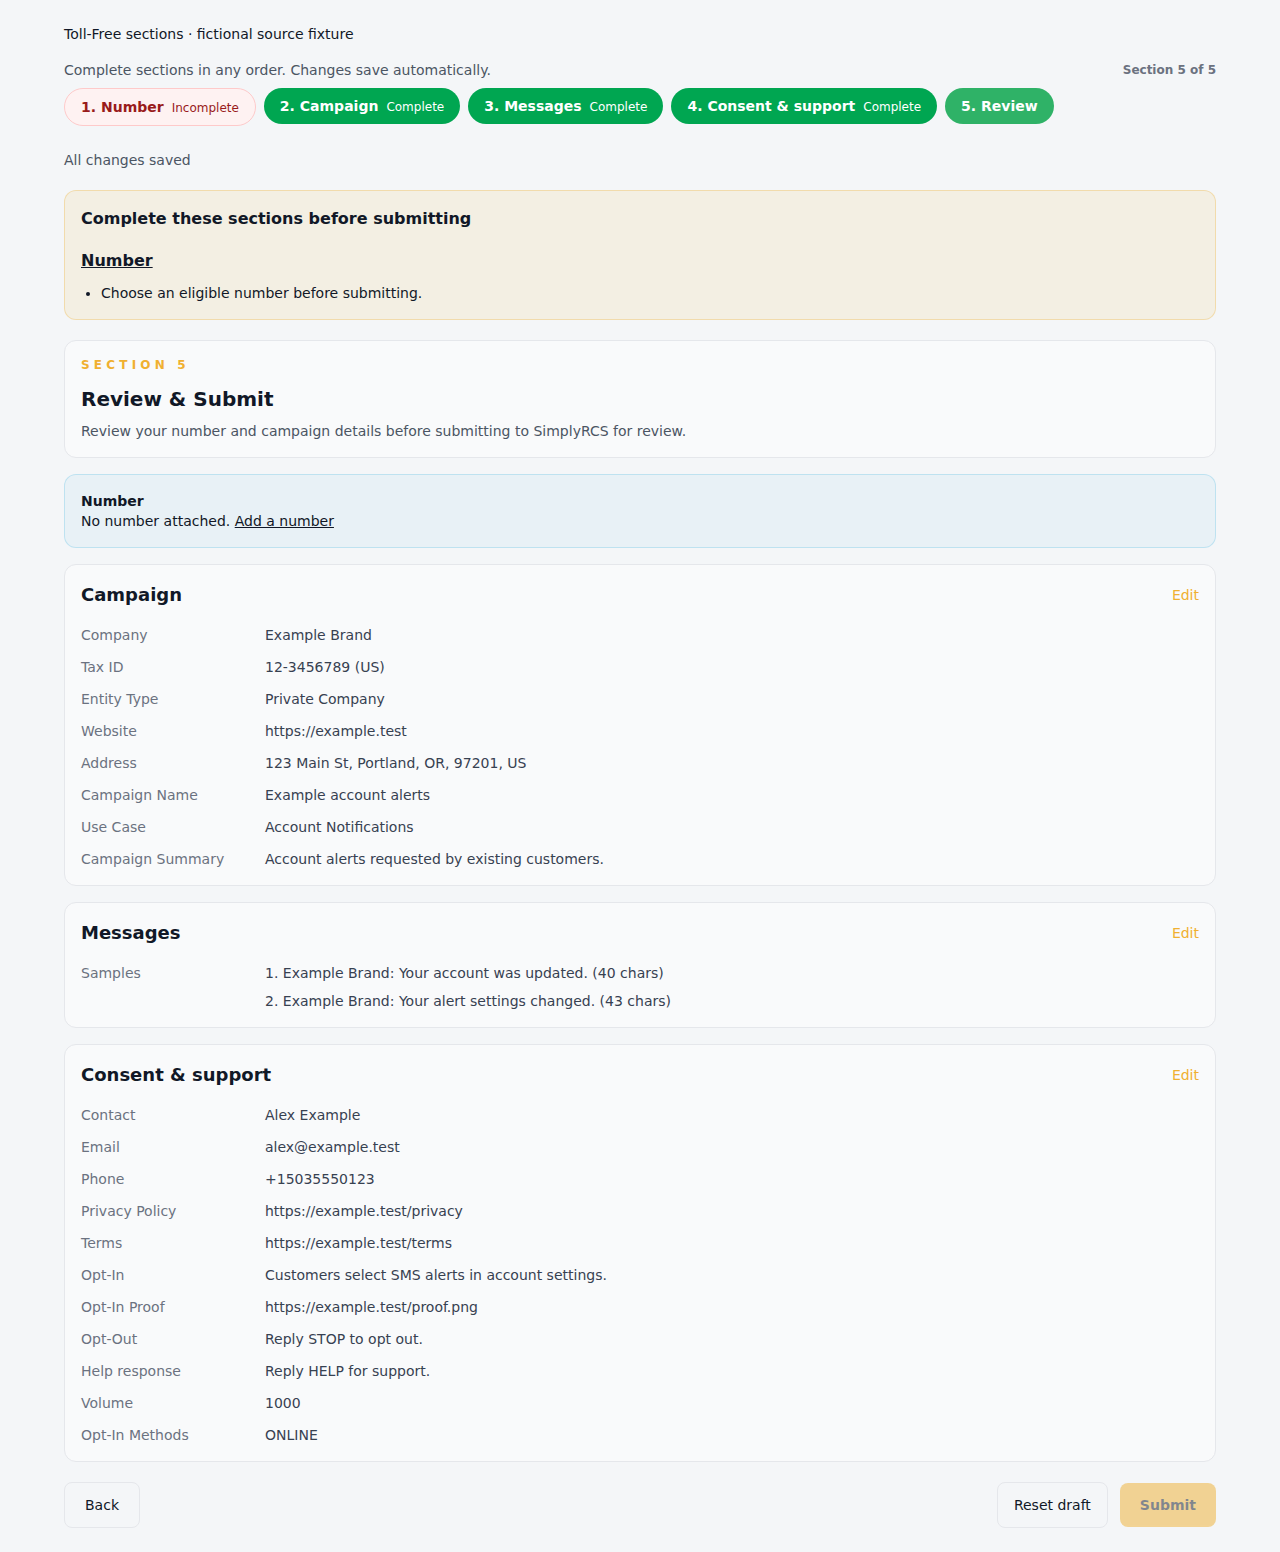
Task: Select the second sample message about alert settings
Action: tap(468, 1001)
